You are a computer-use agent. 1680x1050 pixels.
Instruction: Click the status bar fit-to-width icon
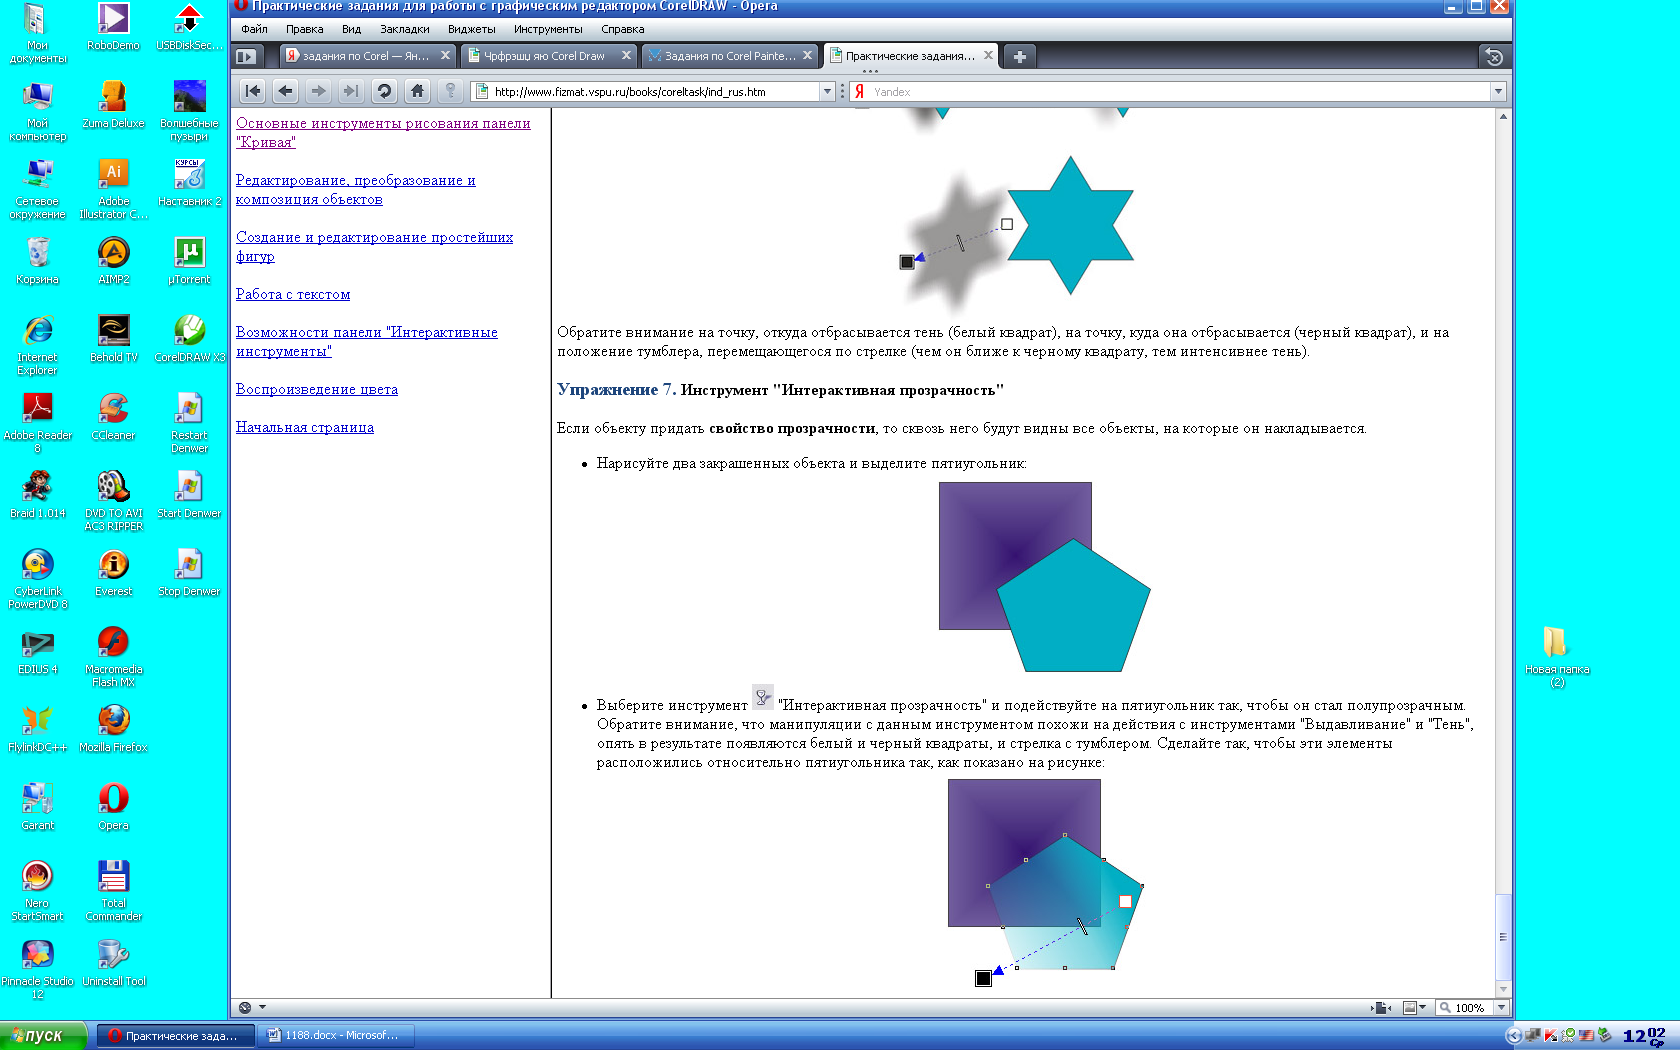tap(1382, 1007)
